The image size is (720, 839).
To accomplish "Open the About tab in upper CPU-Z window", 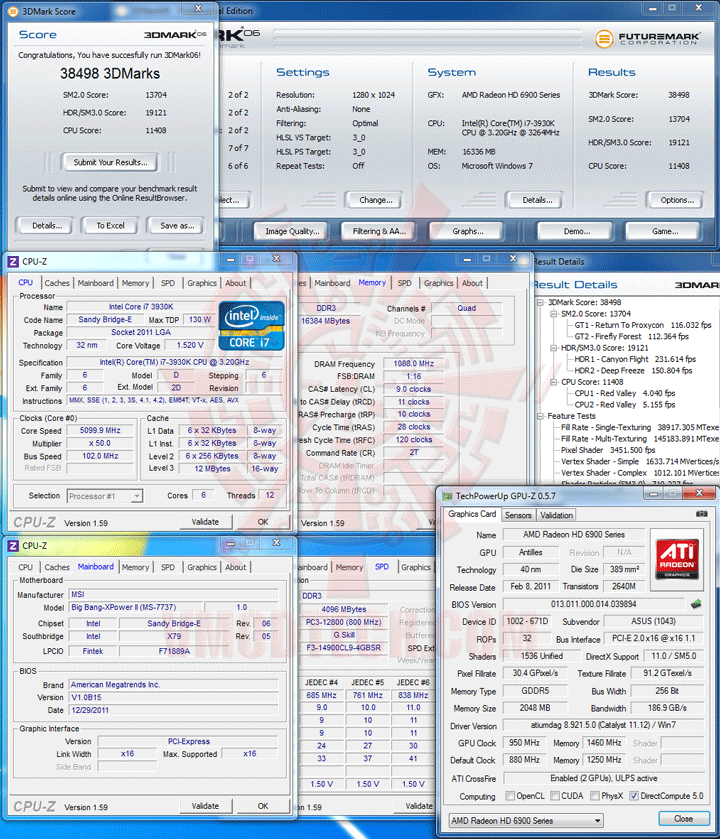I will 235,283.
